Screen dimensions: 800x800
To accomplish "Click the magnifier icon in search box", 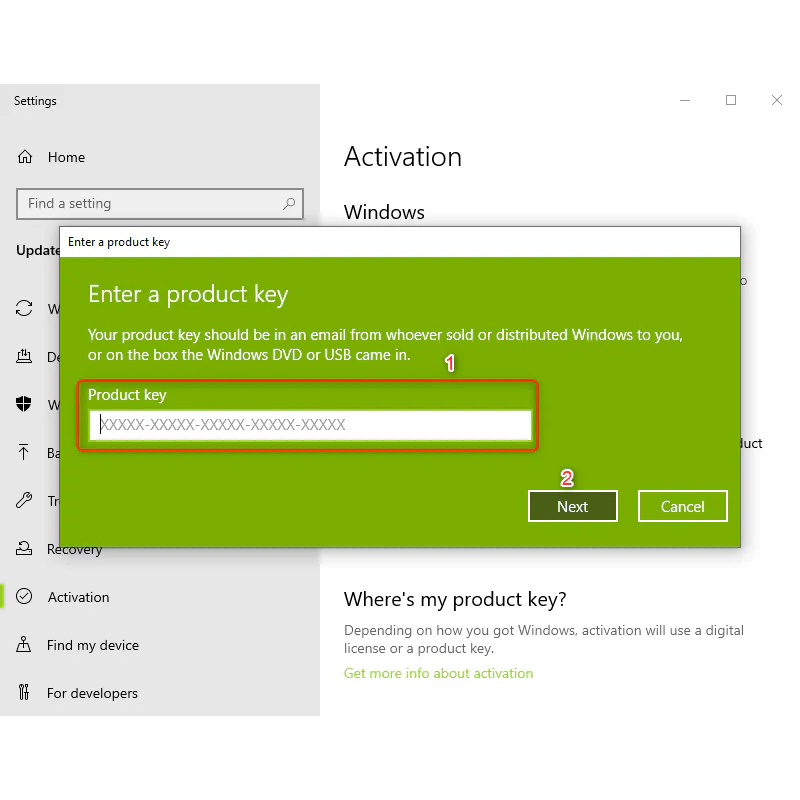I will pos(289,203).
